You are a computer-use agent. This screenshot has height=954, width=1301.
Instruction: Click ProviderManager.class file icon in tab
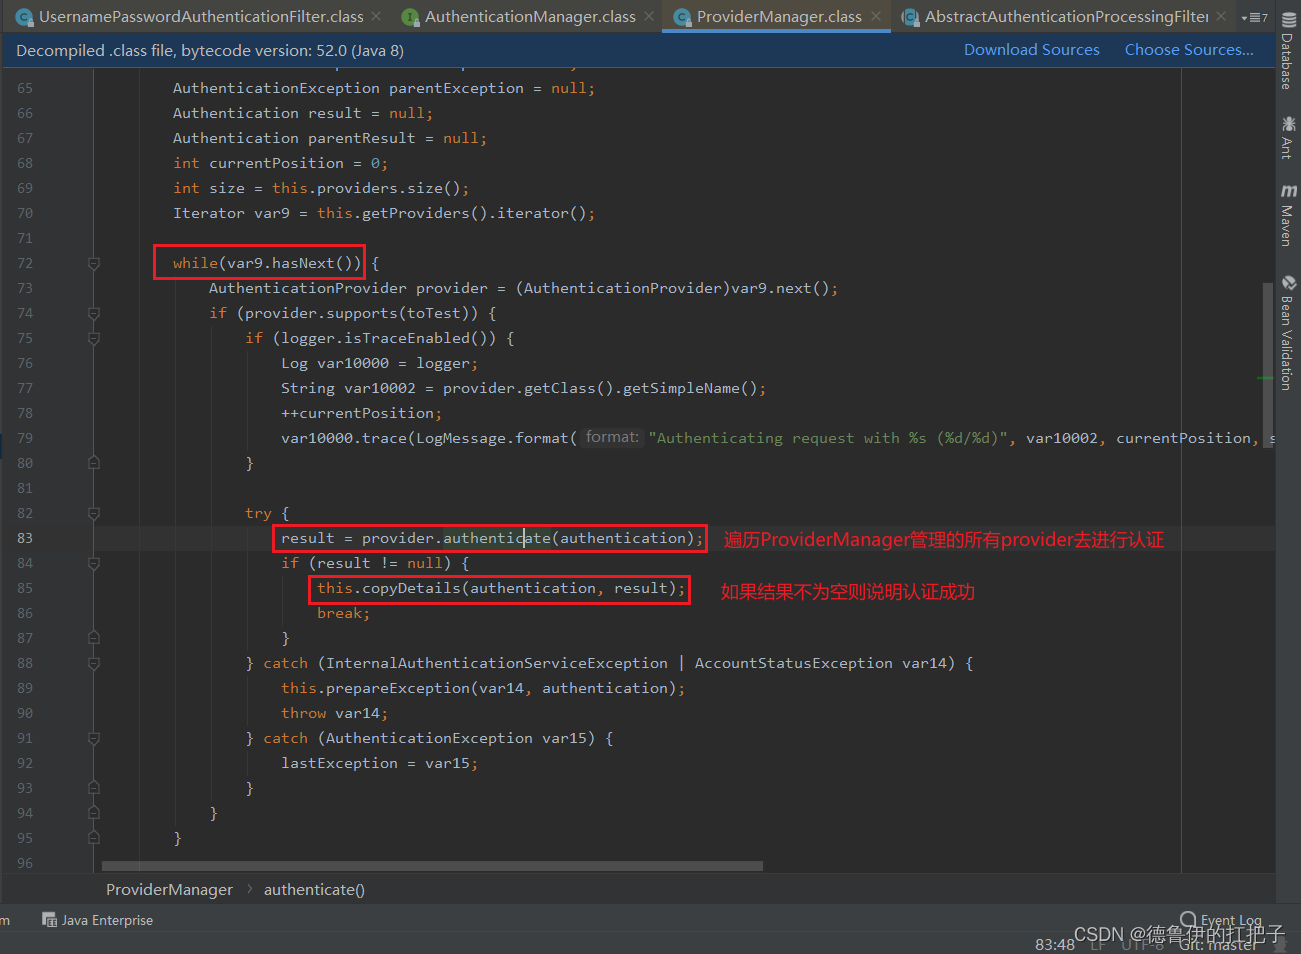(x=682, y=17)
